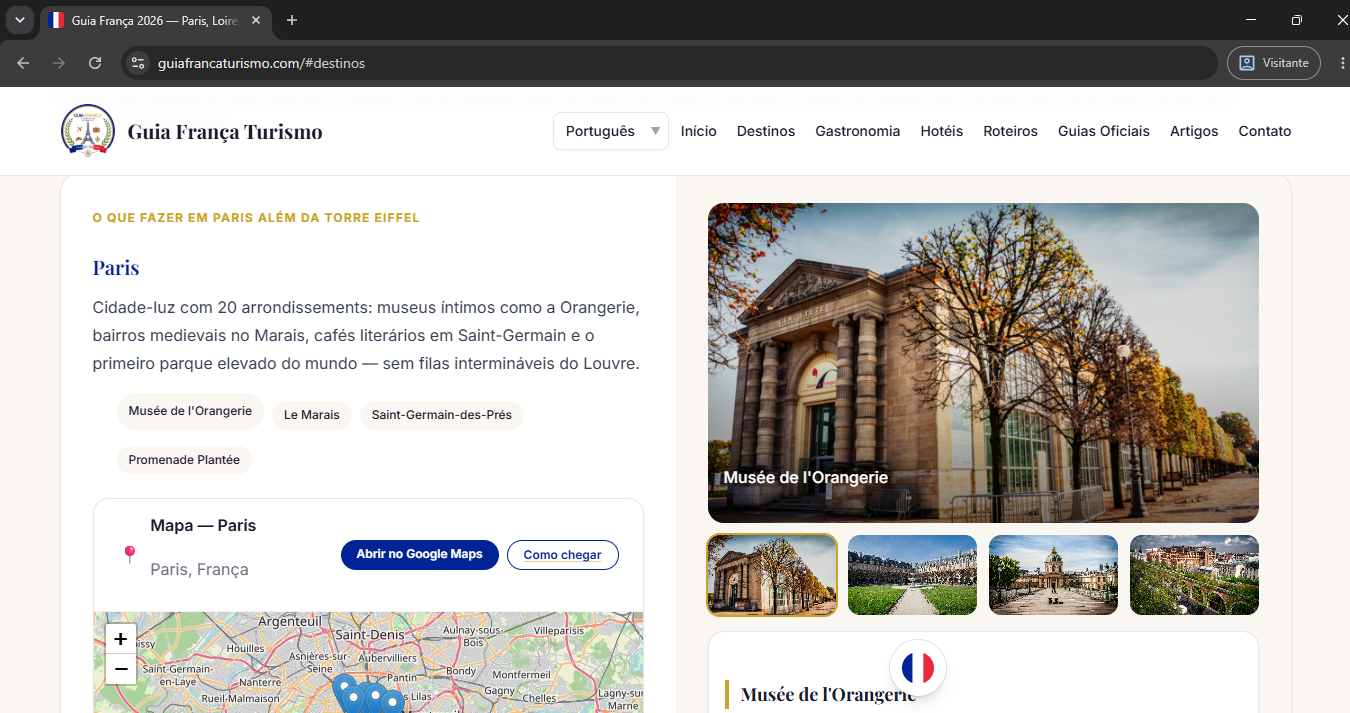Zoom out the map with minus
Screen dimensions: 1350x713
pos(121,669)
